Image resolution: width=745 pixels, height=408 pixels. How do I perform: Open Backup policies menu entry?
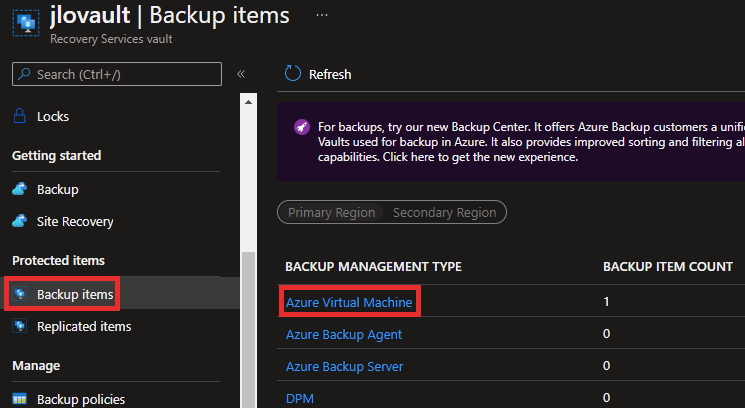[x=81, y=399]
